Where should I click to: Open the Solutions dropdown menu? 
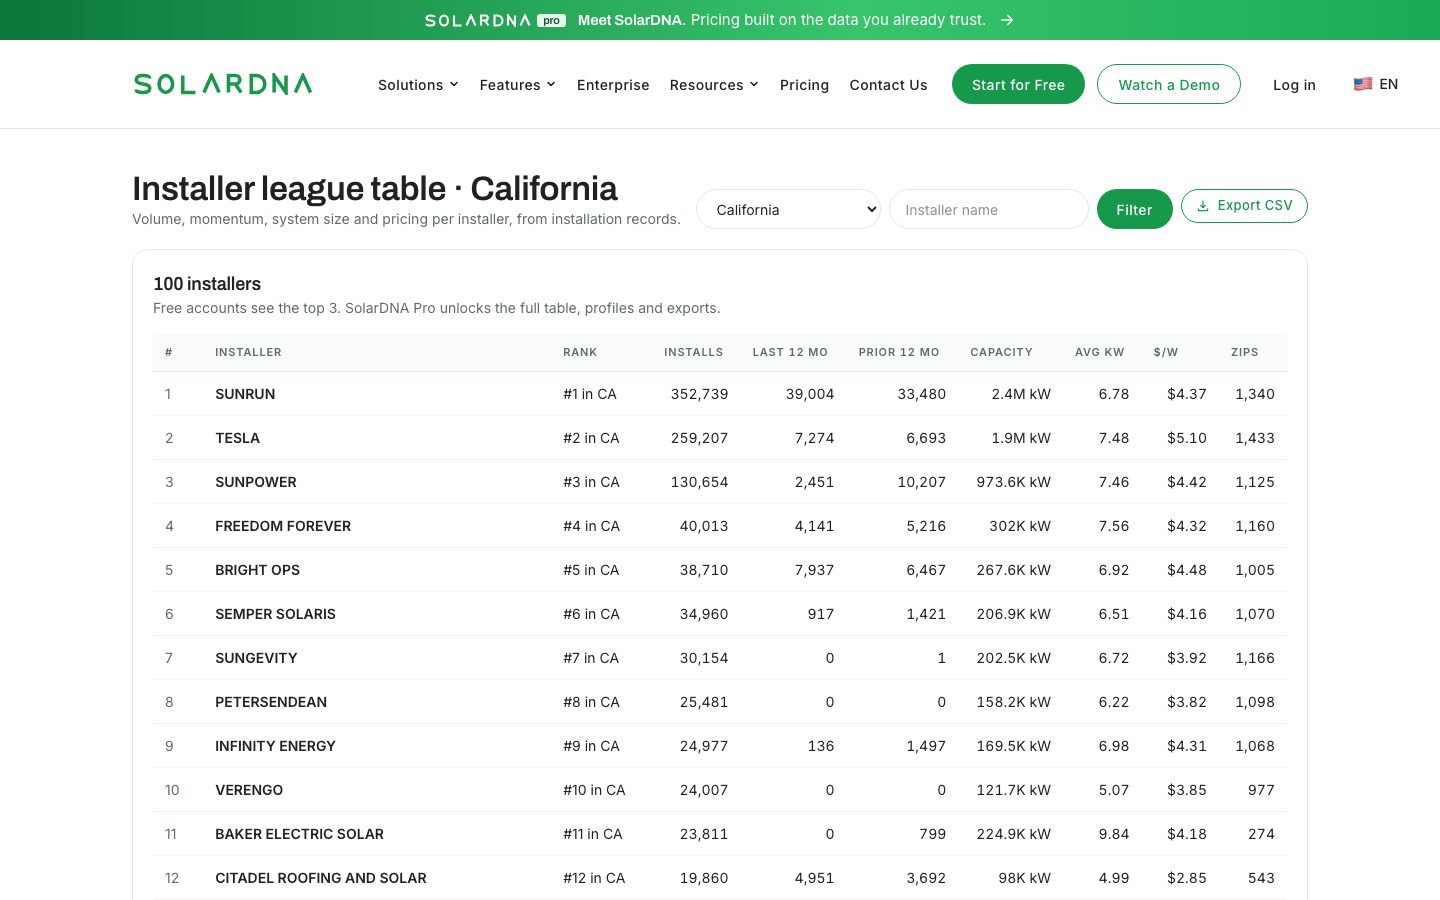418,85
